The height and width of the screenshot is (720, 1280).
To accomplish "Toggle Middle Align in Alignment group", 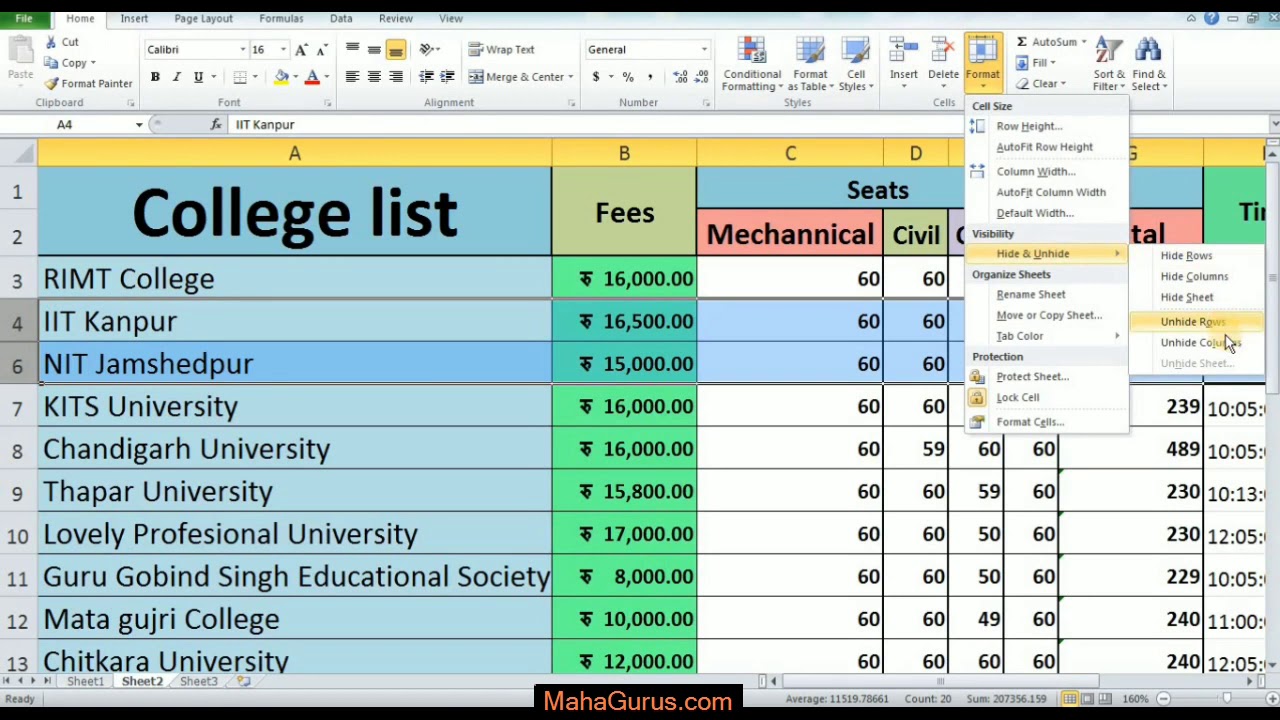I will pyautogui.click(x=374, y=49).
